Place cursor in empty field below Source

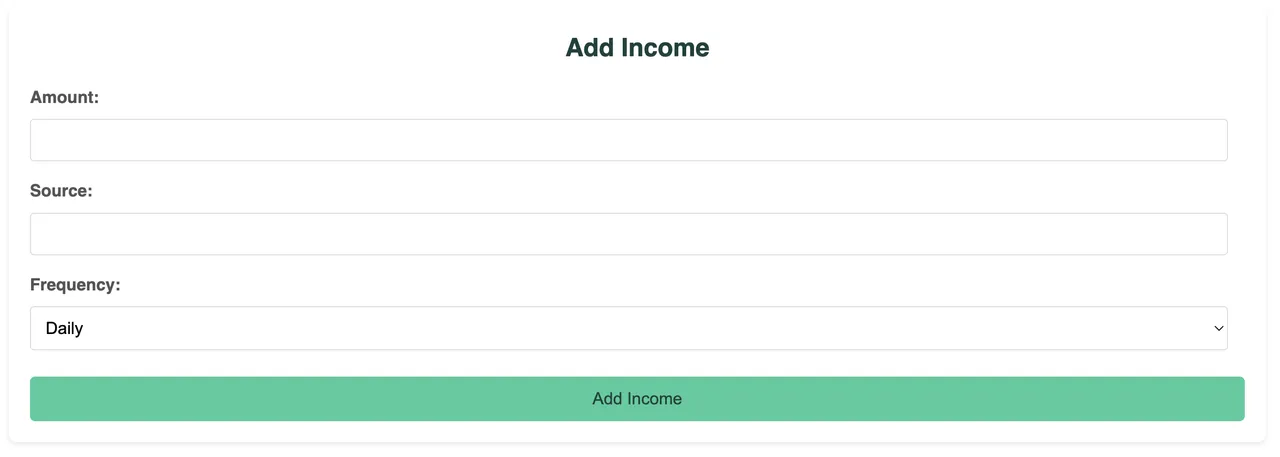[628, 234]
